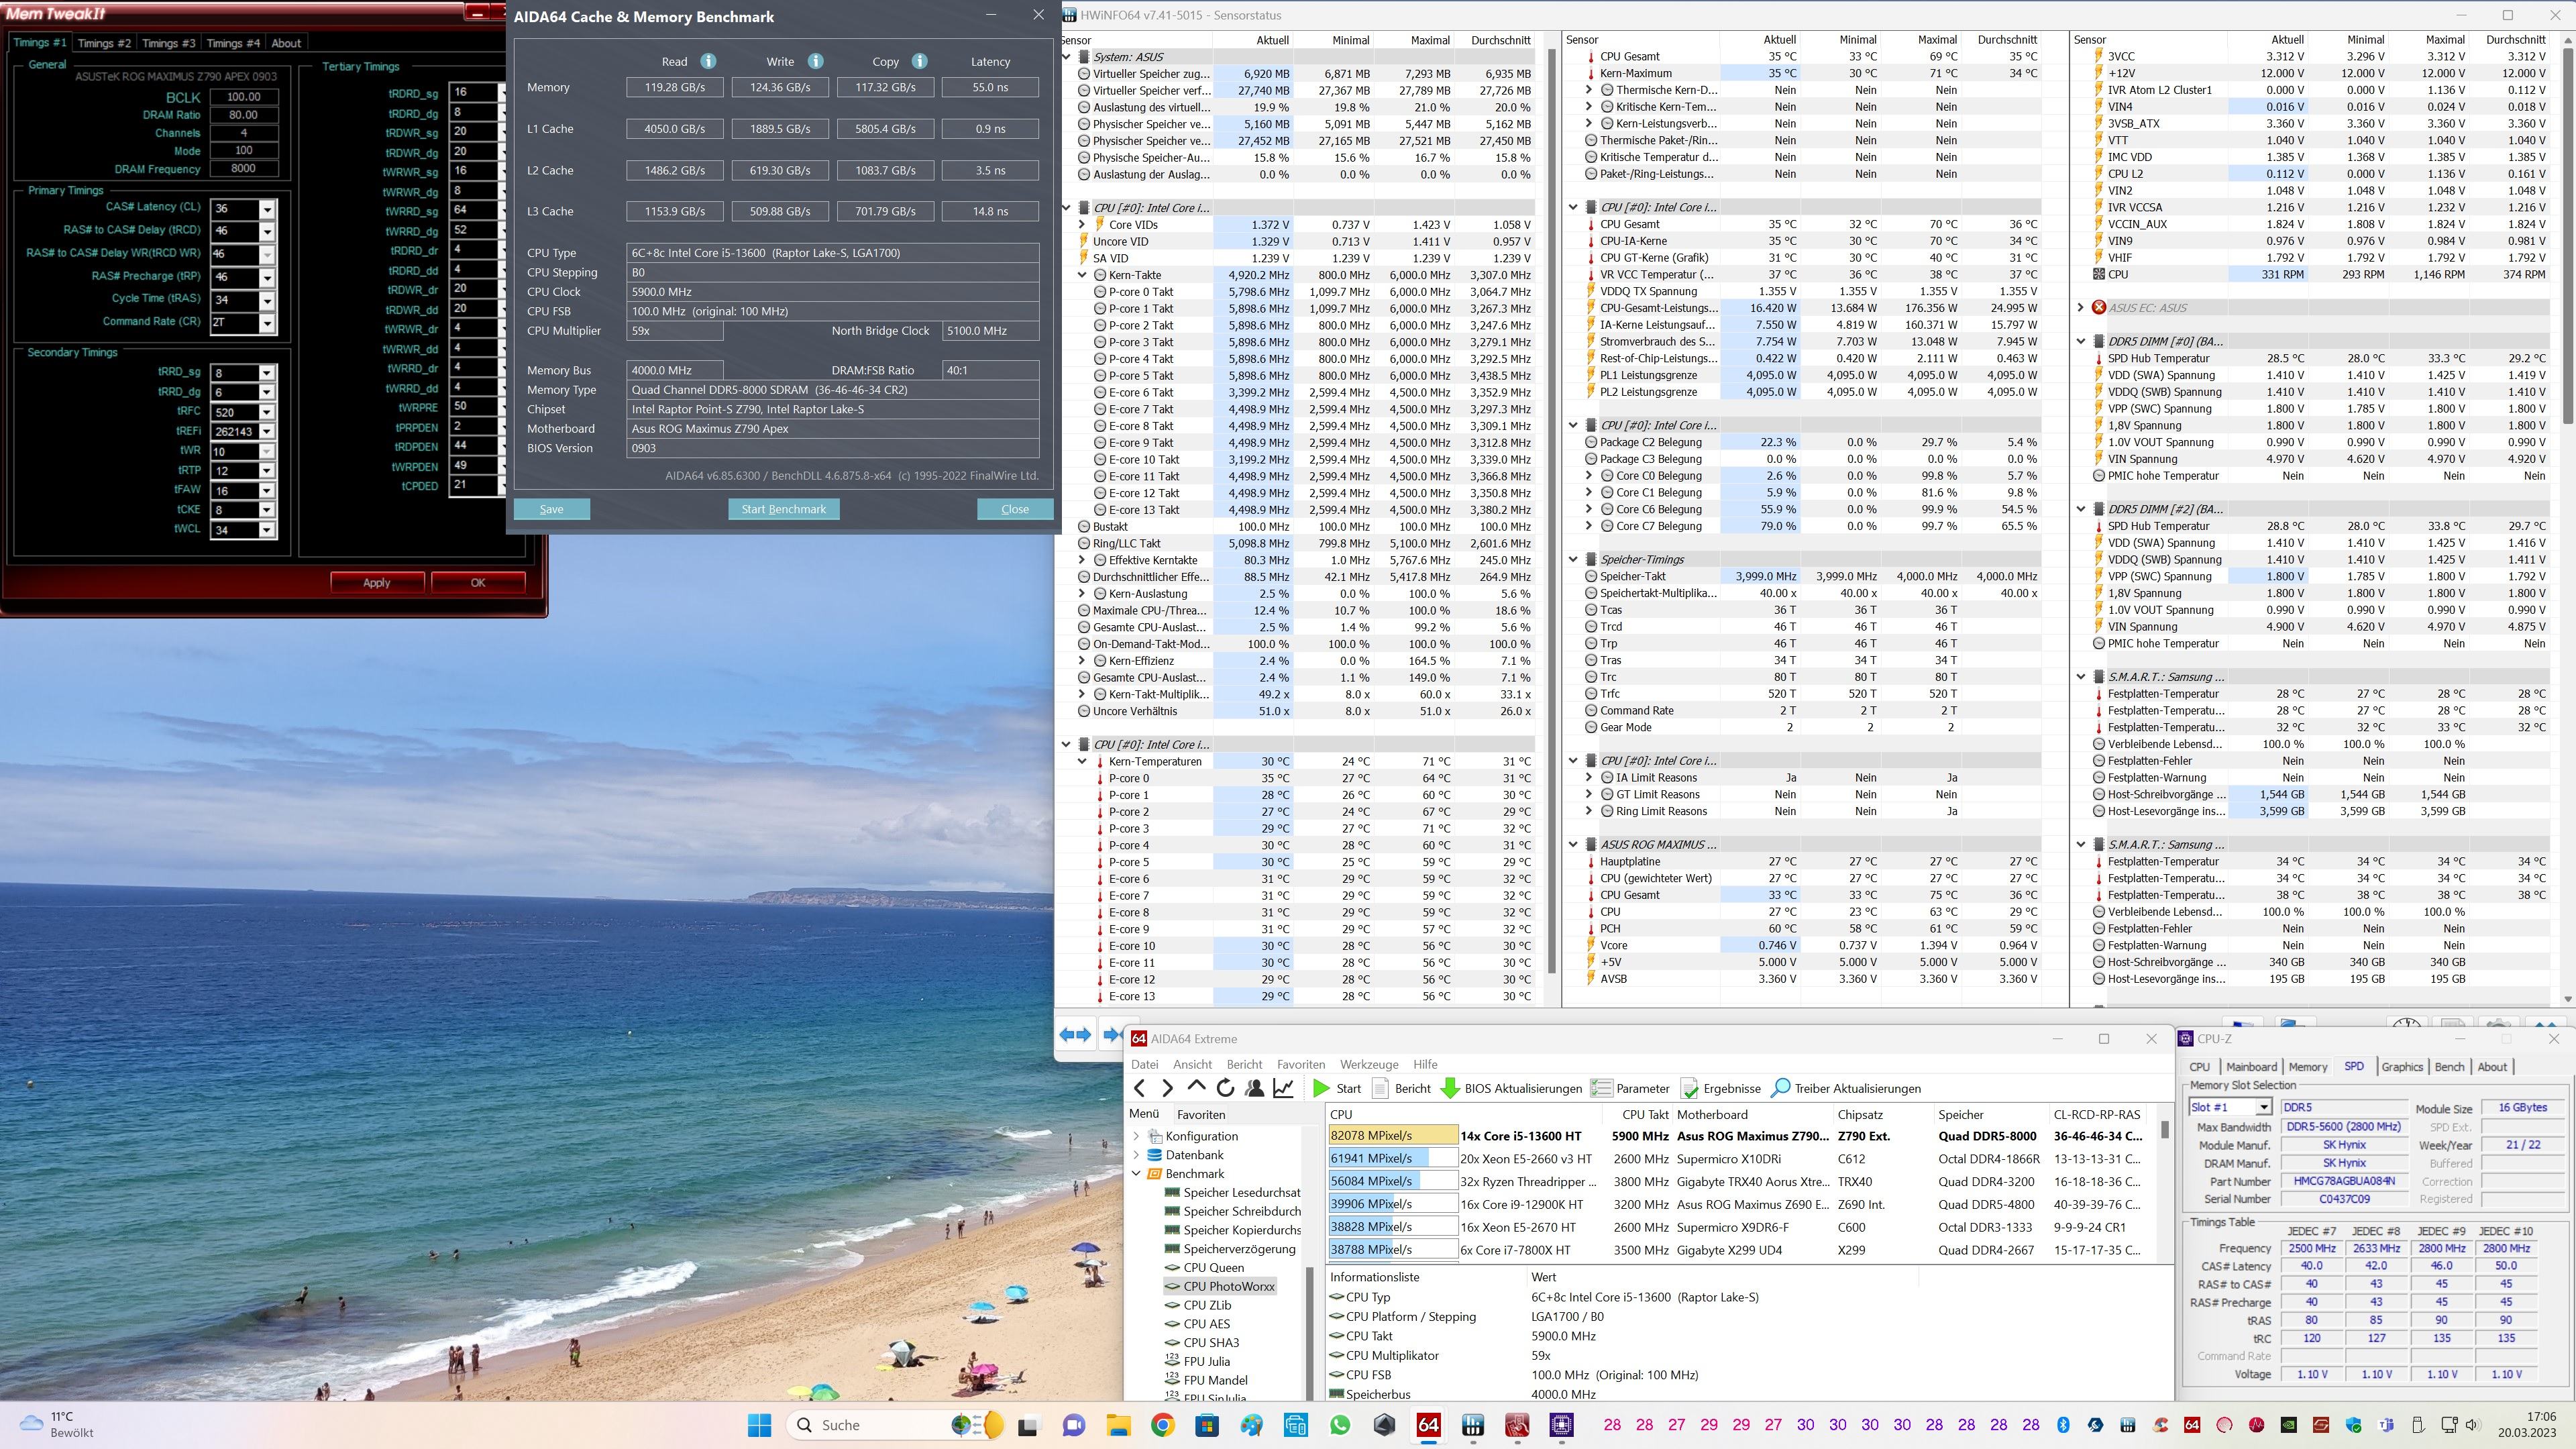Click the Treiber Aktualisierungen magnifier icon

tap(1780, 1088)
